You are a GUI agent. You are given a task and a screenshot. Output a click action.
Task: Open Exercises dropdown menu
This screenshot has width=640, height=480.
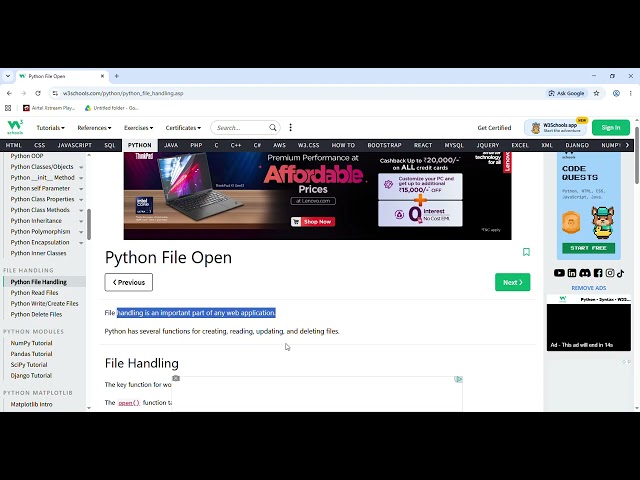(x=139, y=128)
